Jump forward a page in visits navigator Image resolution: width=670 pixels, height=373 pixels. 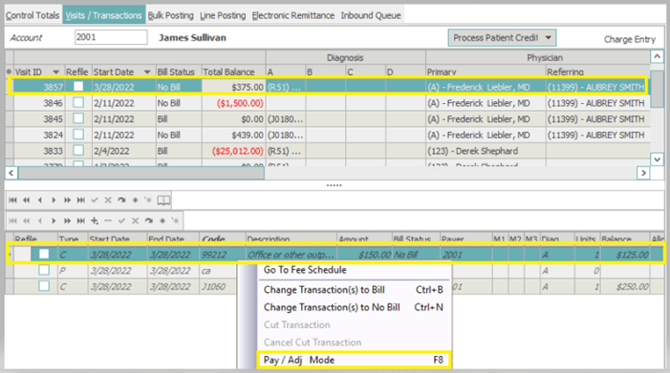(x=67, y=200)
